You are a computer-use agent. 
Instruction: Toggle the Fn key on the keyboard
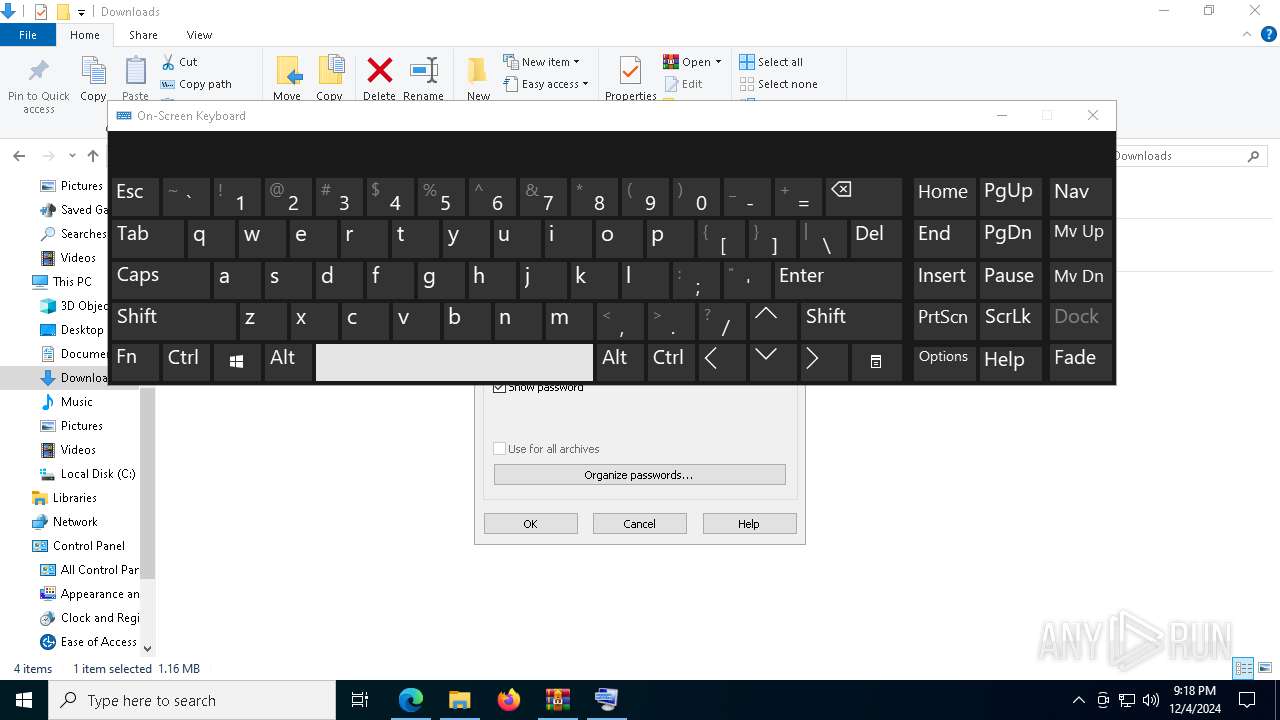pos(135,362)
